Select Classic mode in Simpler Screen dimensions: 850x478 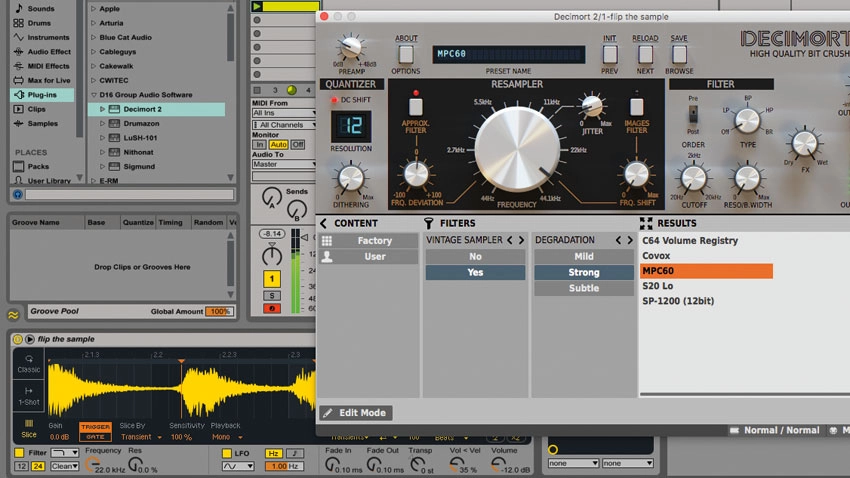[x=29, y=364]
